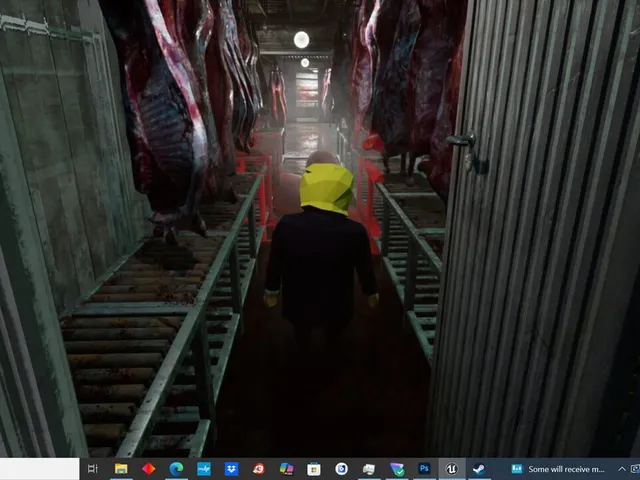Viewport: 640px width, 480px height.
Task: Read the 'Some will receive m...' news headline
Action: (566, 469)
